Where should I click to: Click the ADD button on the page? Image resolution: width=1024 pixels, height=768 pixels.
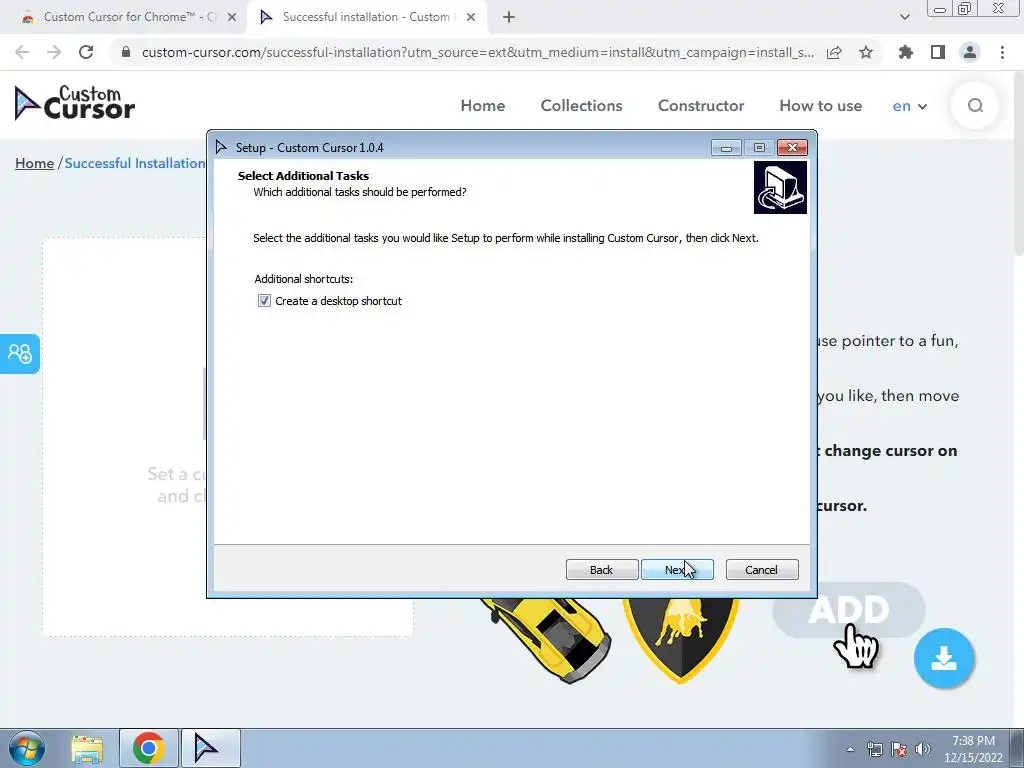(x=848, y=610)
